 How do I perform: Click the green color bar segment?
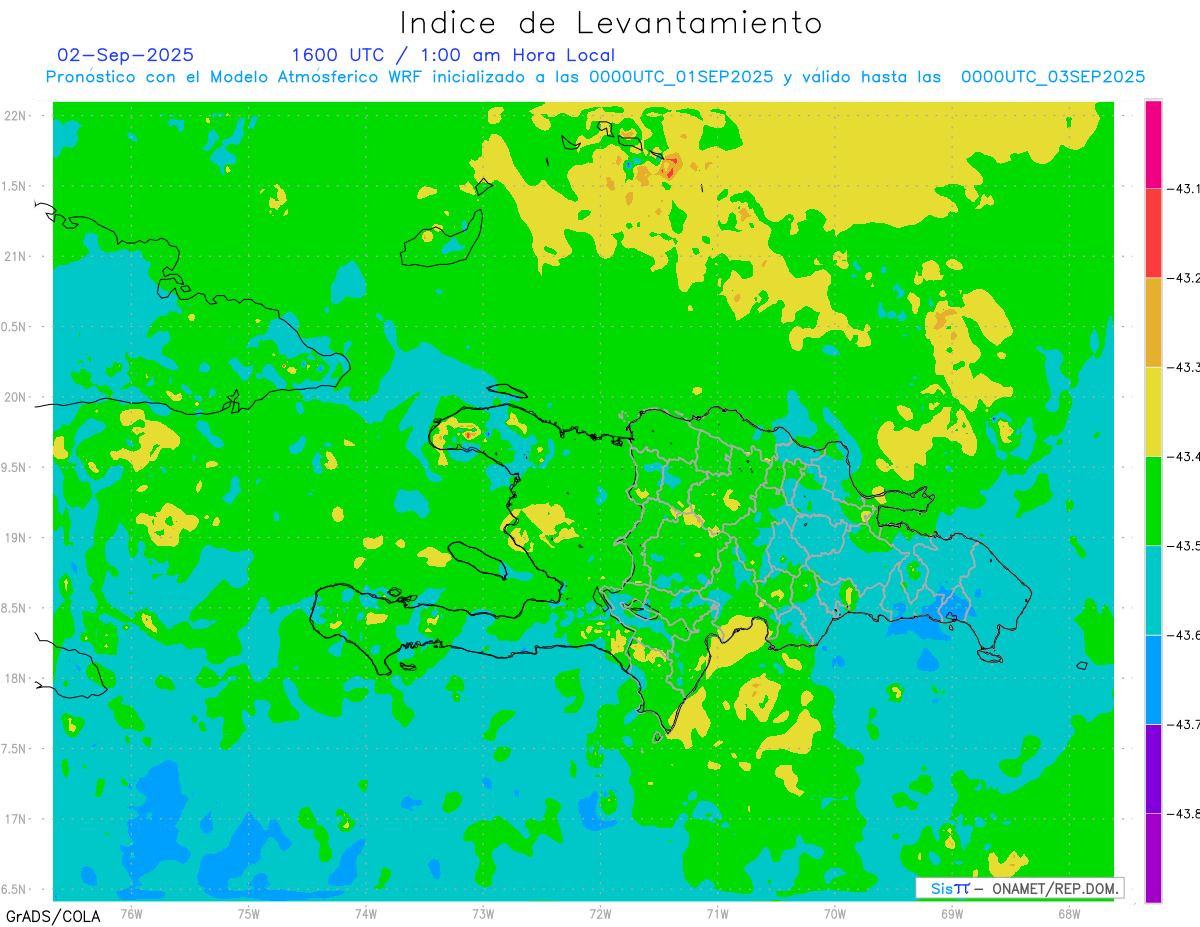[x=1153, y=500]
